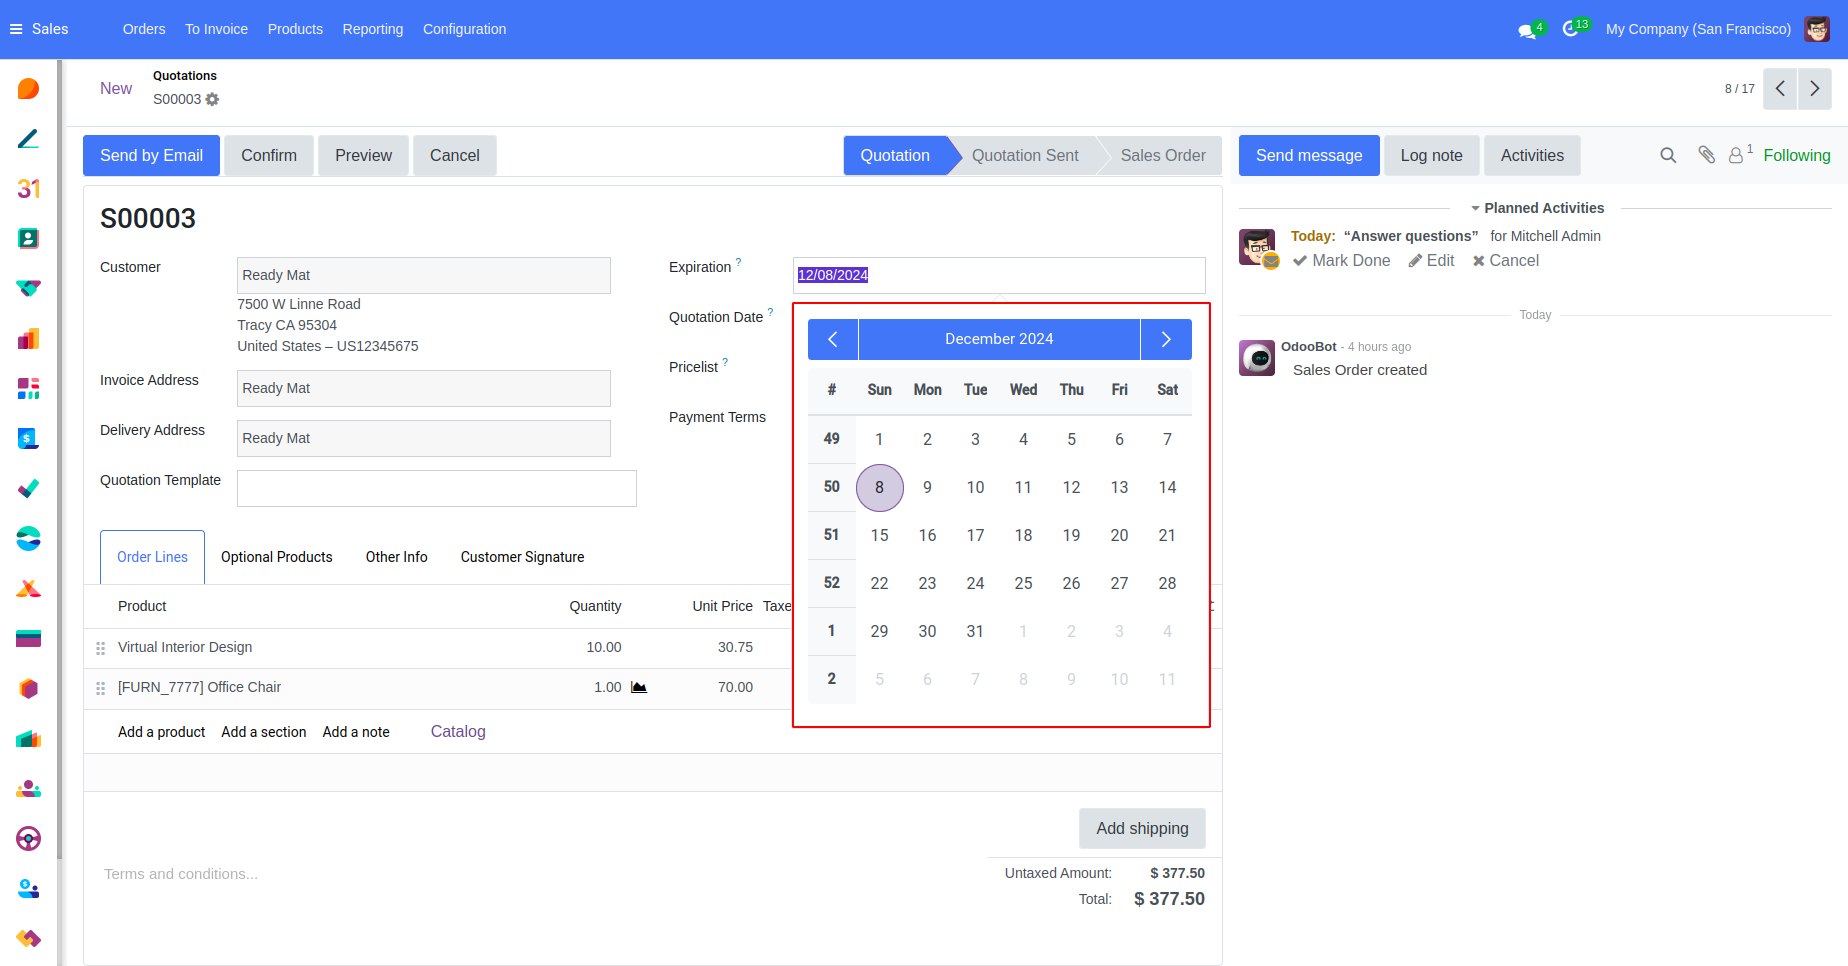Click the chatter search icon
The height and width of the screenshot is (966, 1848).
(x=1668, y=156)
